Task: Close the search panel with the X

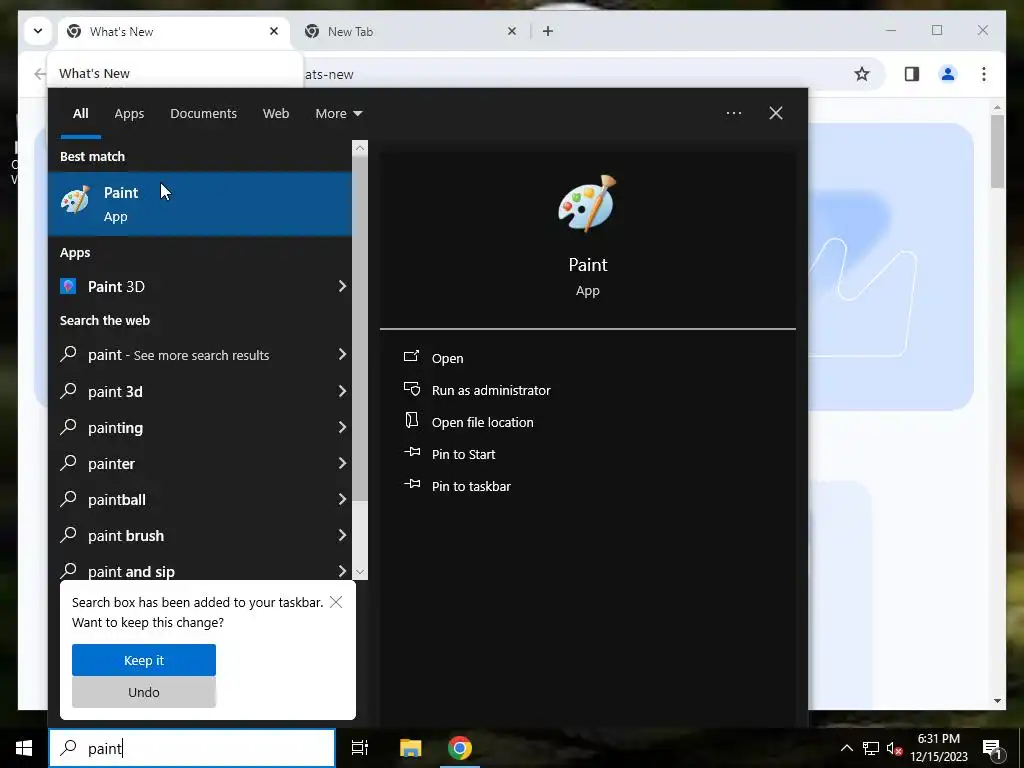Action: pyautogui.click(x=776, y=113)
